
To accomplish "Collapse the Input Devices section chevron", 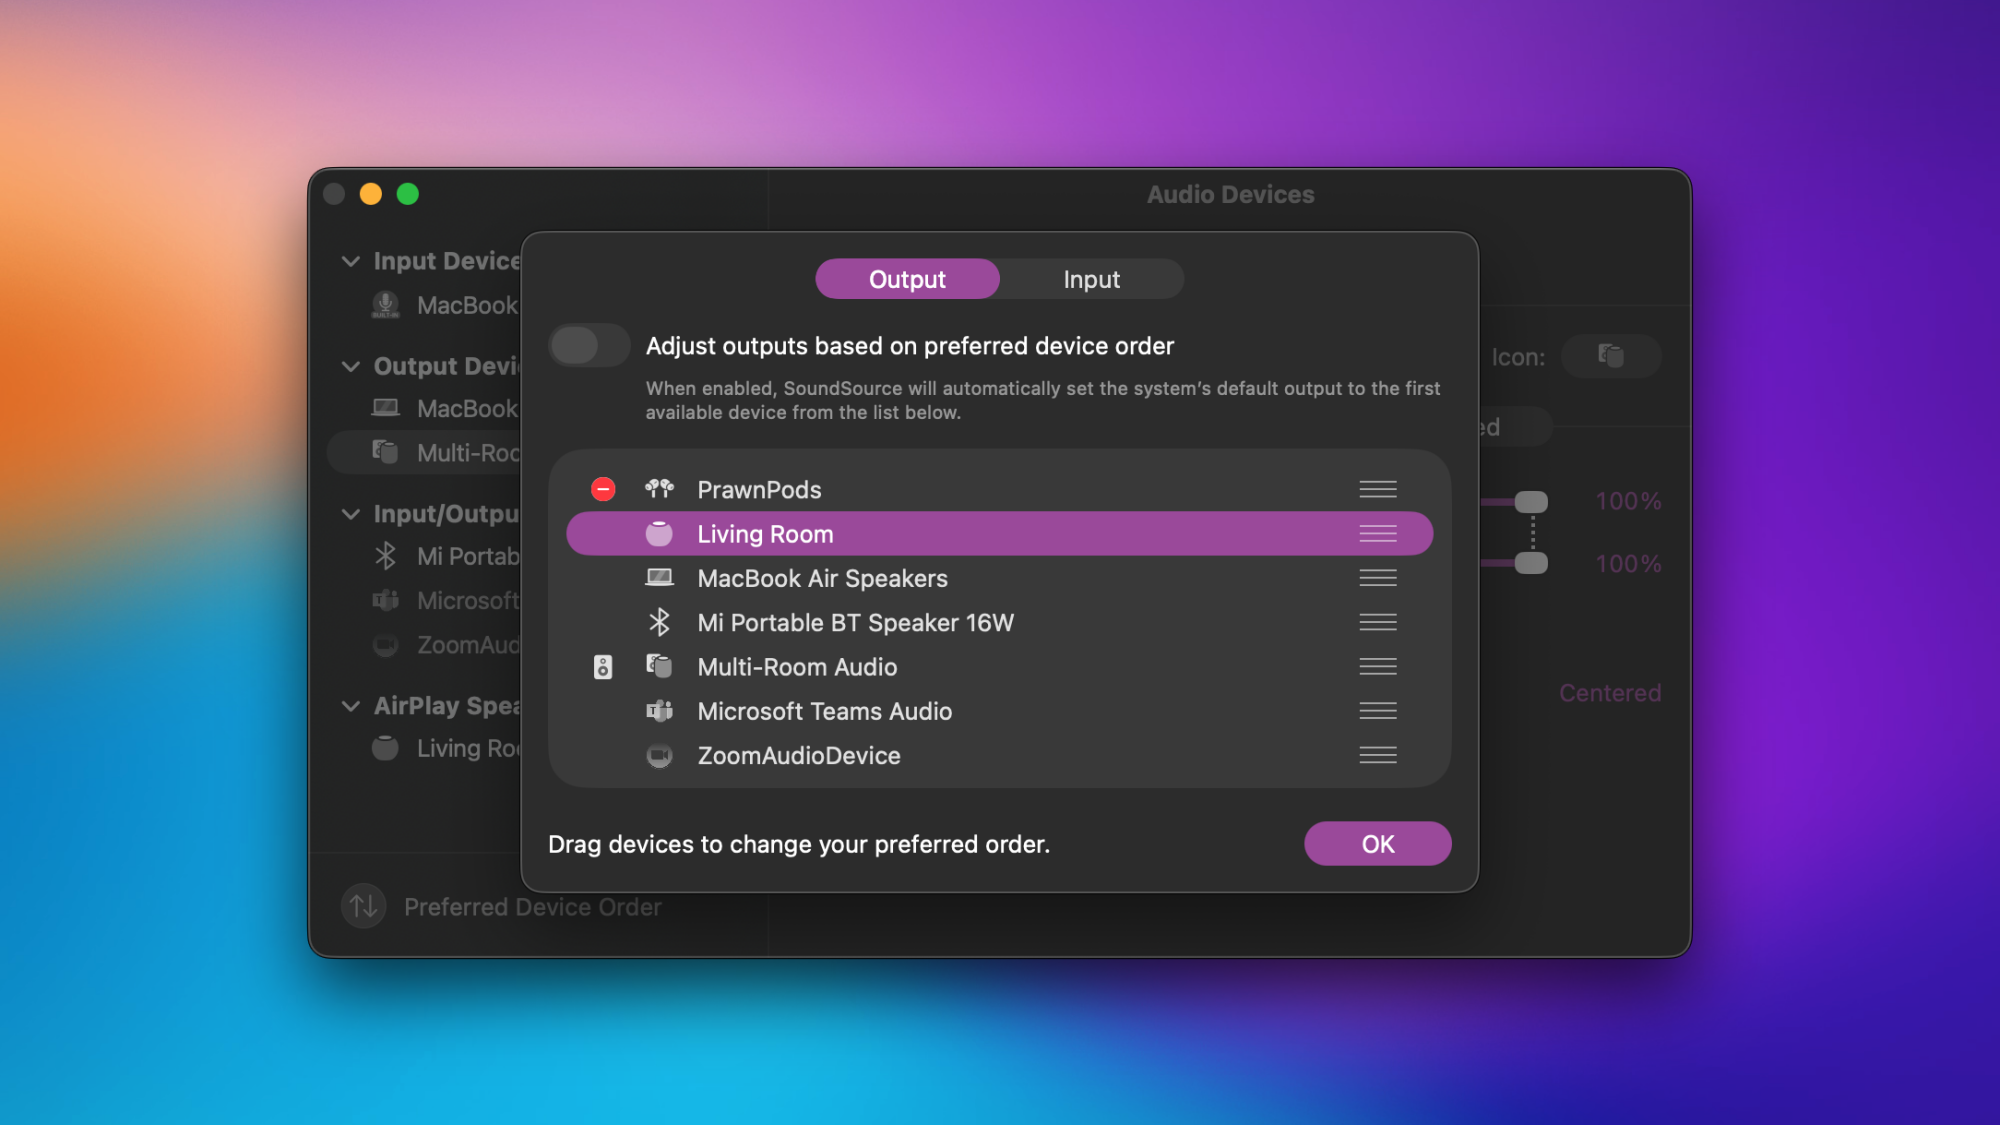I will coord(351,261).
